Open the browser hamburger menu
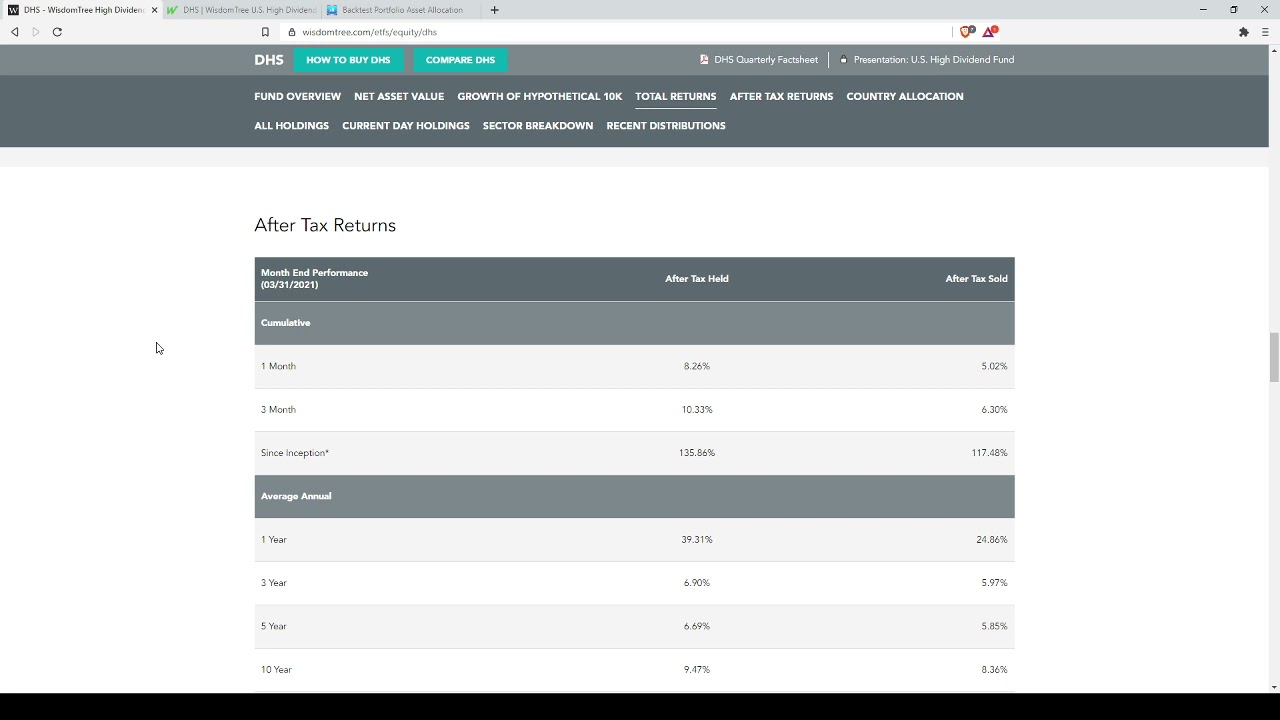The height and width of the screenshot is (720, 1280). point(1265,32)
